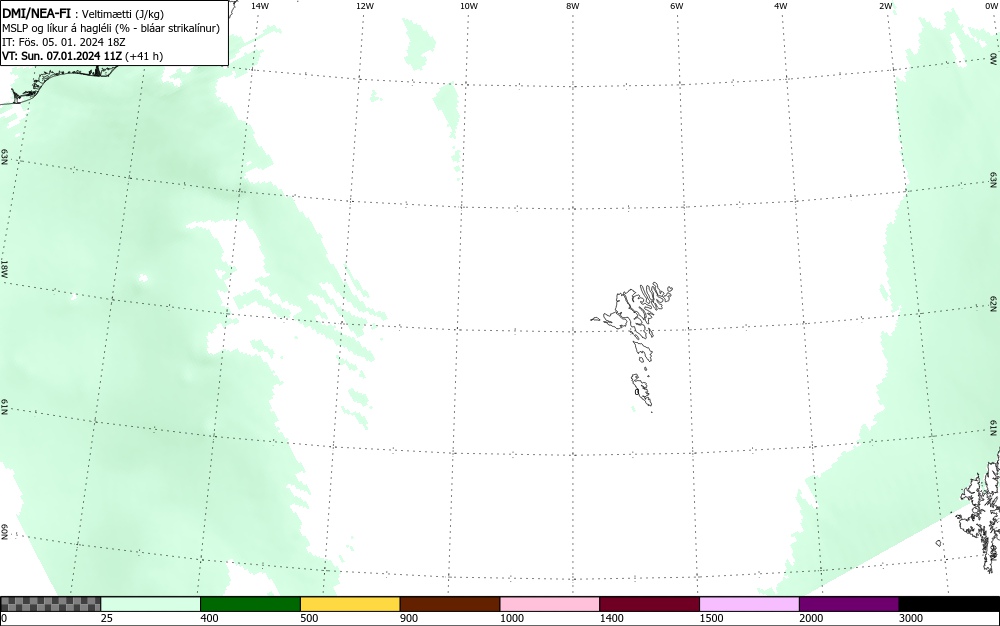Click the DMI/NEA-FI title text
The image size is (1000, 626).
point(36,13)
